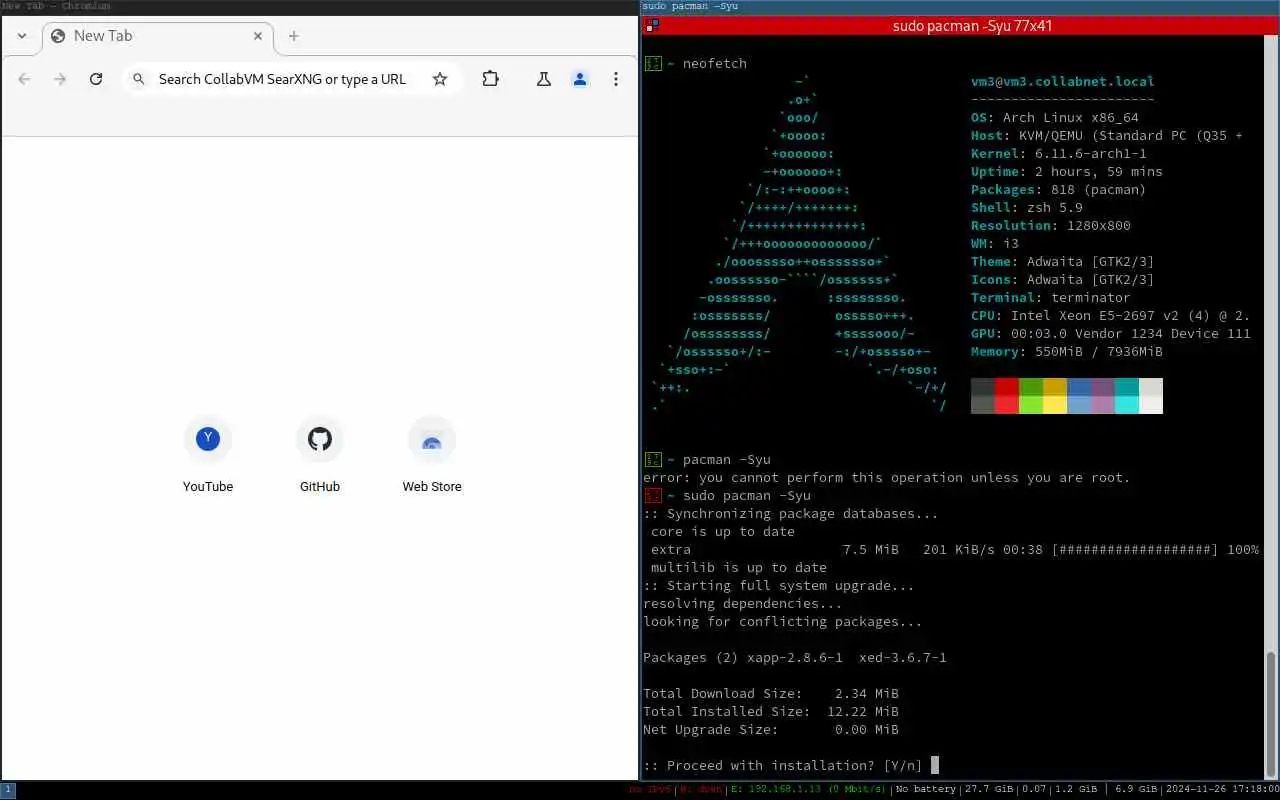Click the 'Shell: zsh 5.9' line
Image resolution: width=1280 pixels, height=800 pixels.
1027,208
